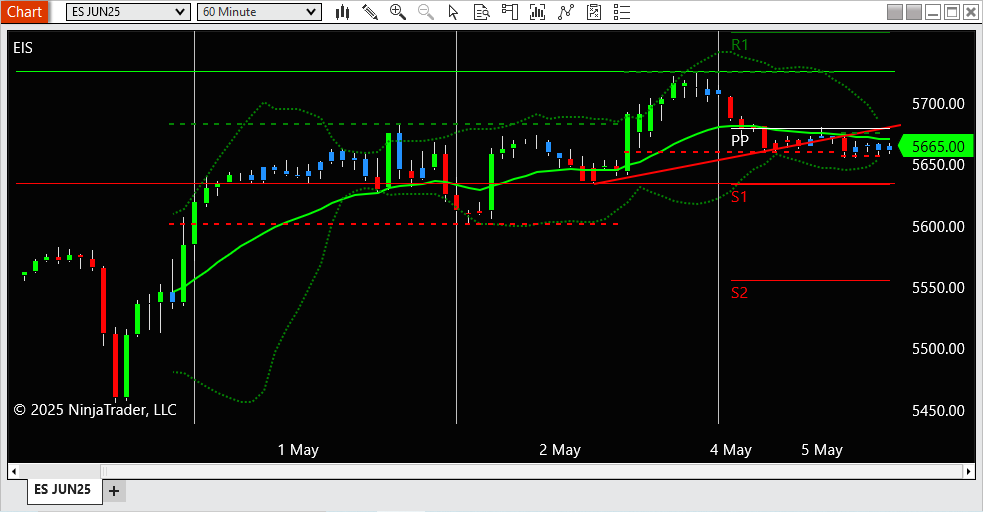Viewport: 983px width, 512px height.
Task: Click the zoom in magnifier icon
Action: coord(397,12)
